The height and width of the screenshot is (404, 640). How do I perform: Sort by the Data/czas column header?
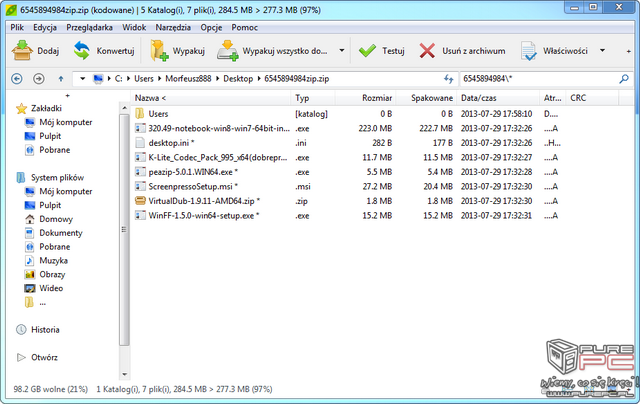[499, 98]
